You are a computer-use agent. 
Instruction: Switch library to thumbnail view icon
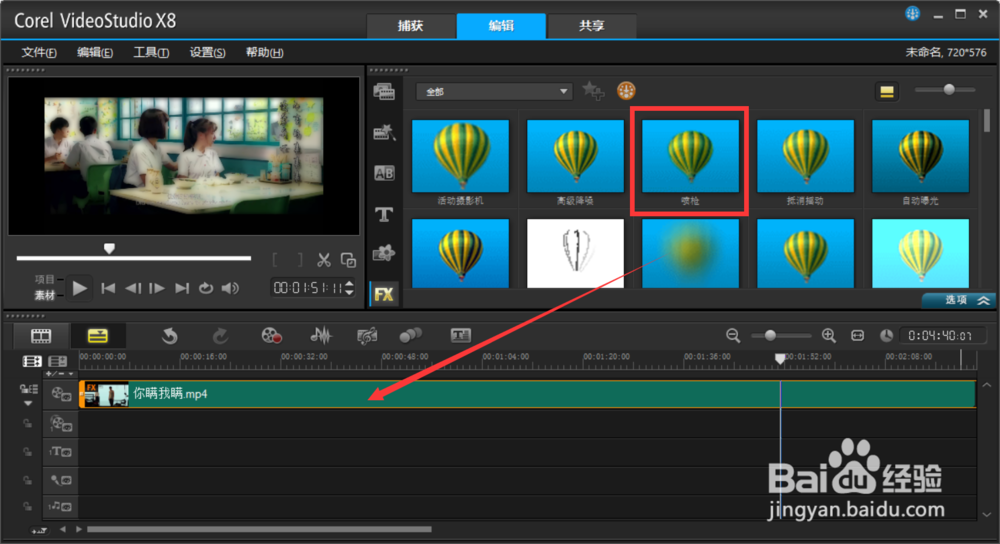(886, 92)
